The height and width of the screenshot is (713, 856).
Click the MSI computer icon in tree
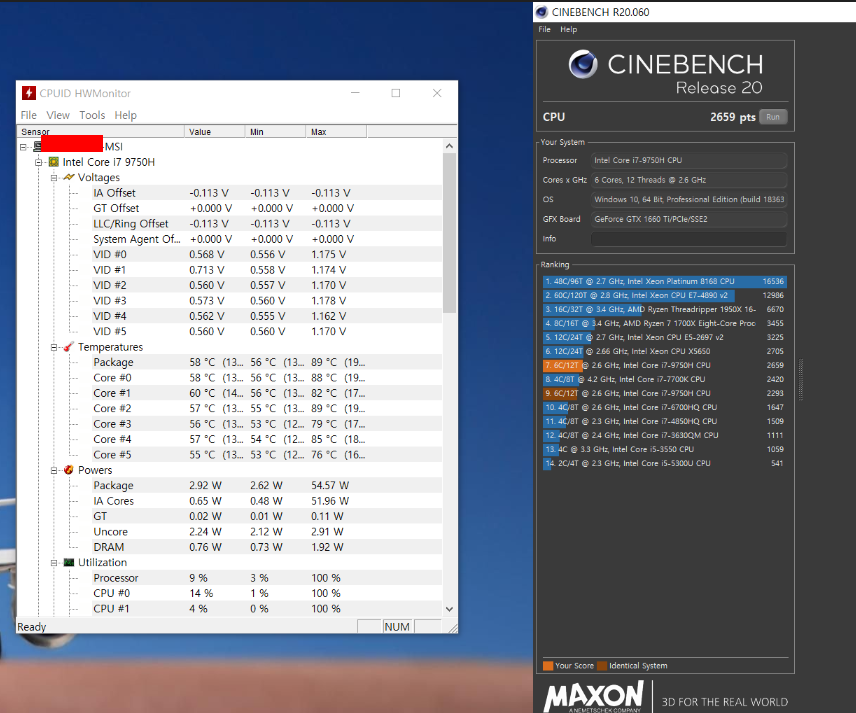(x=38, y=146)
